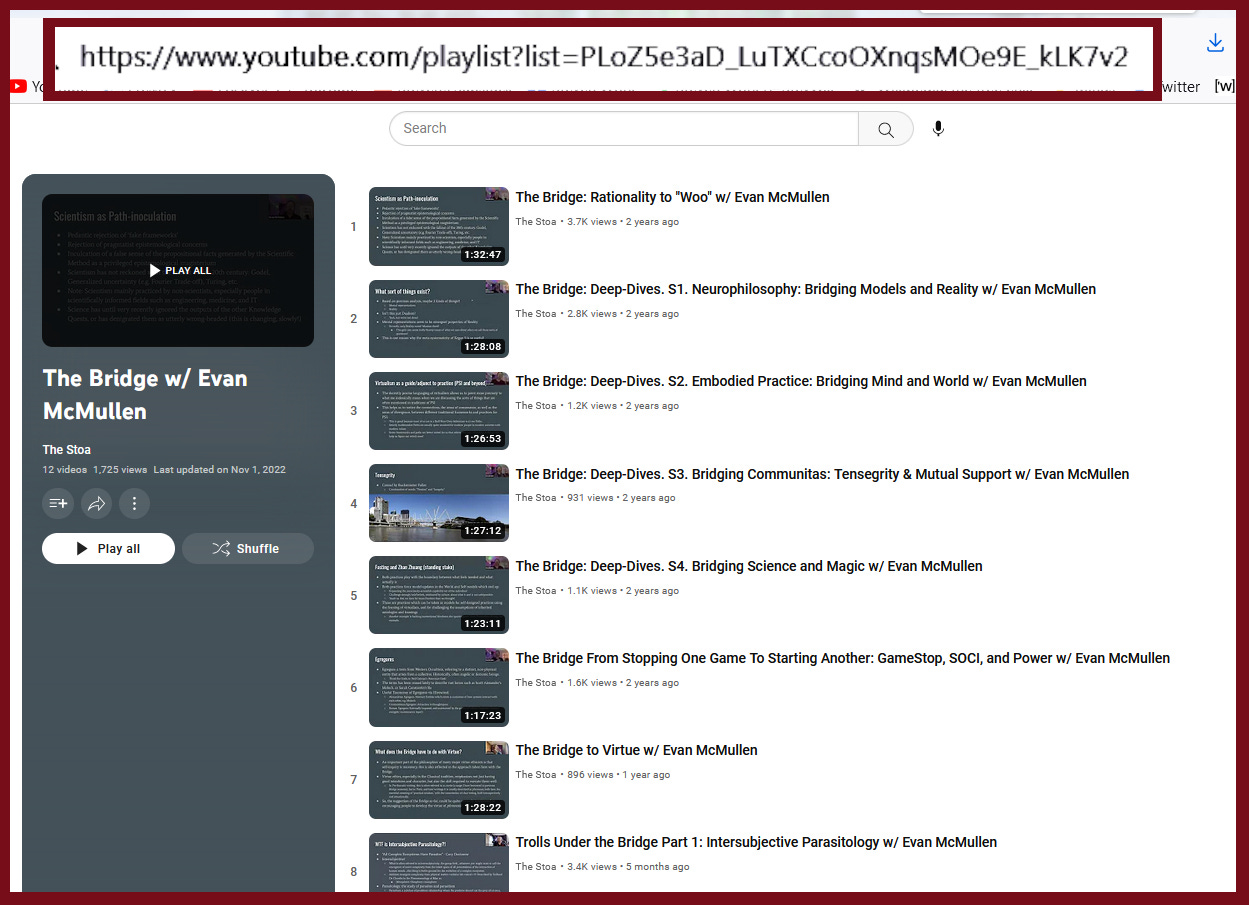This screenshot has height=905, width=1249.
Task: Click the "1.1K views" text
Action: coord(592,591)
